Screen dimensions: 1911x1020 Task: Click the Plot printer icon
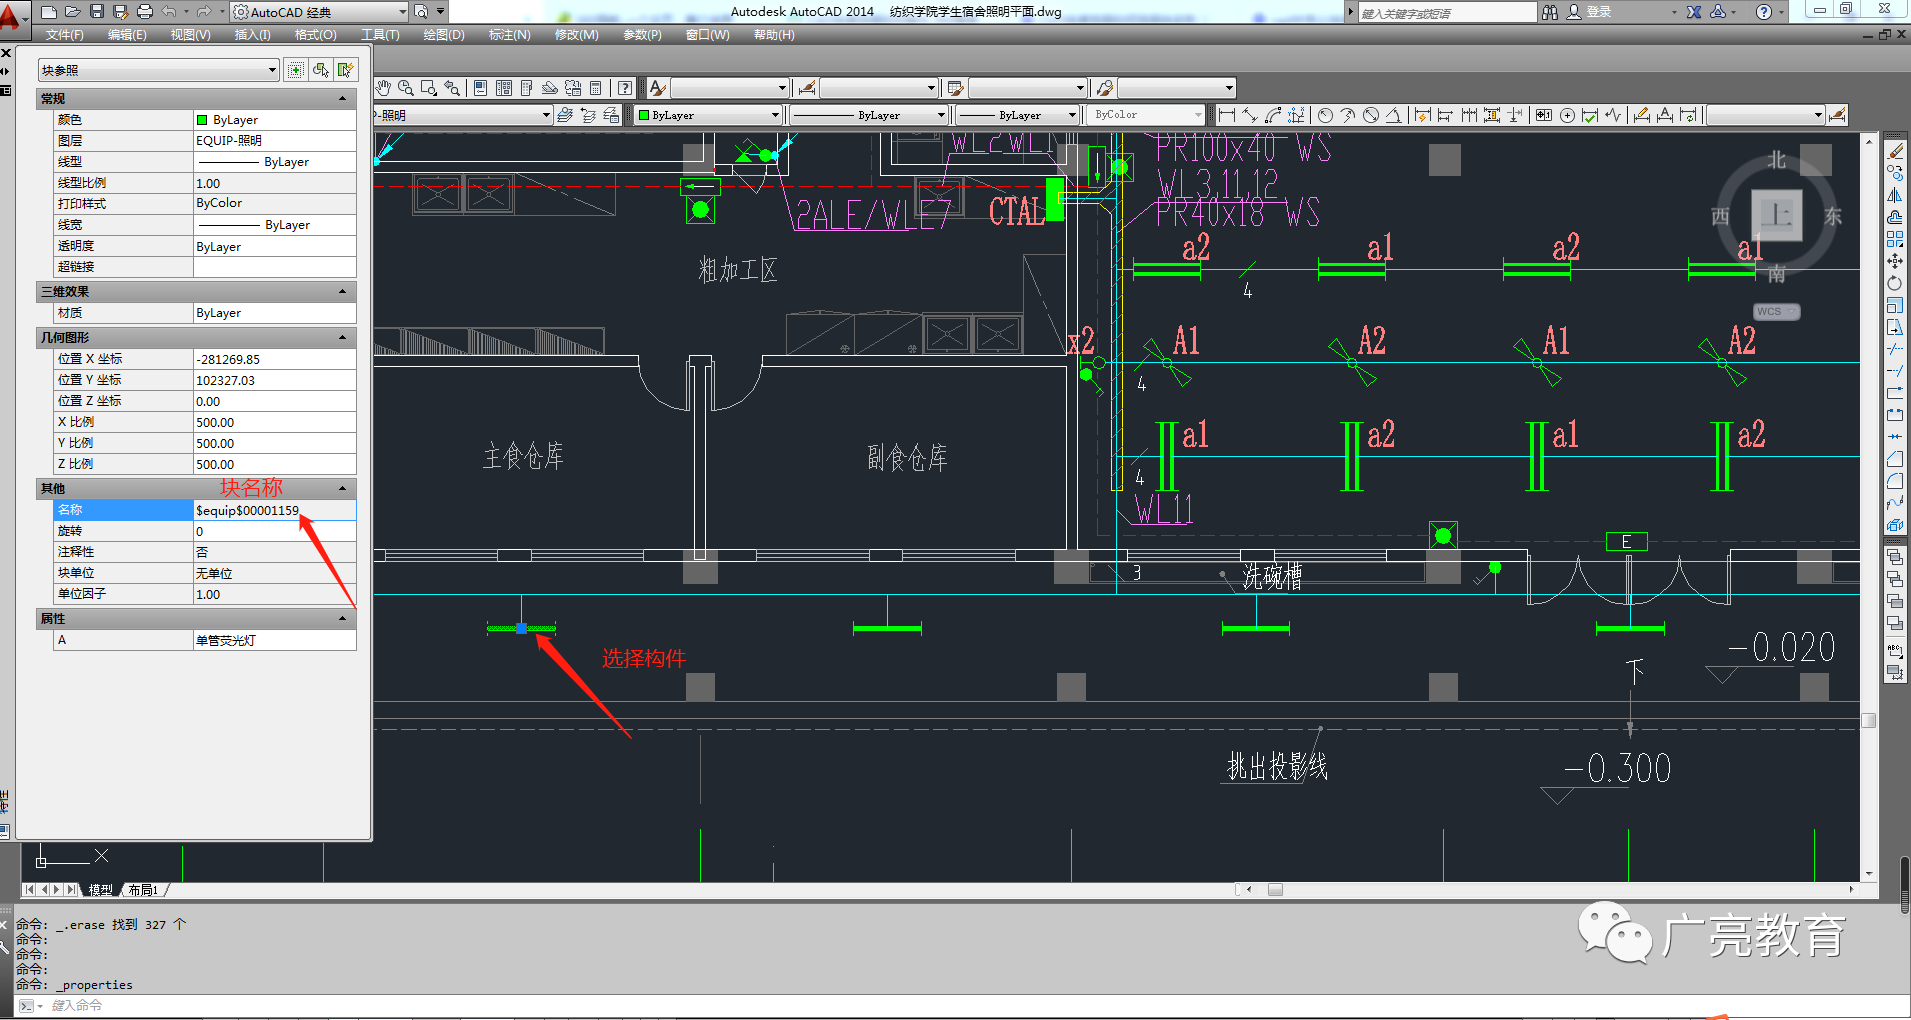(144, 12)
